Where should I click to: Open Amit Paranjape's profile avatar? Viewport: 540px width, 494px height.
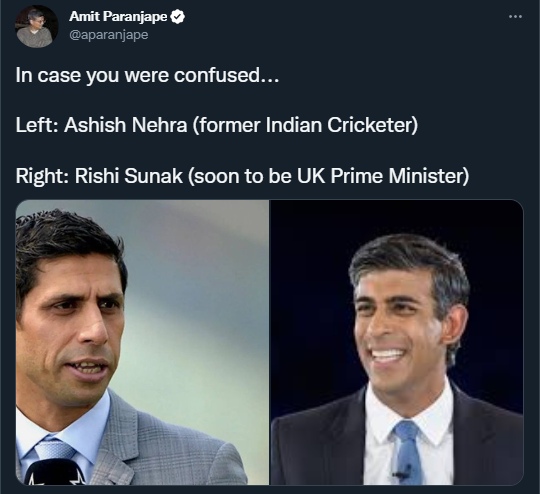click(x=37, y=27)
